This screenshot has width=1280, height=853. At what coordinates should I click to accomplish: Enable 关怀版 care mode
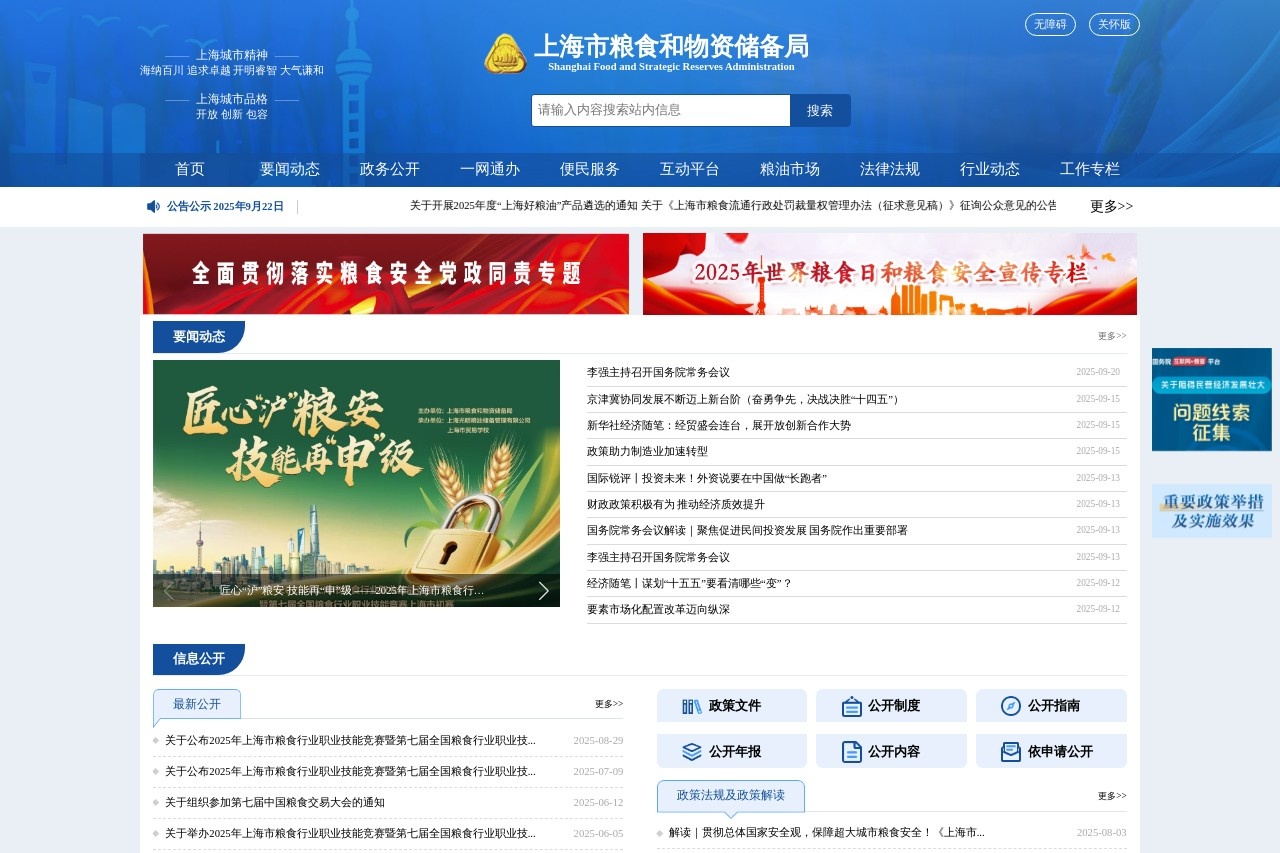[1113, 24]
